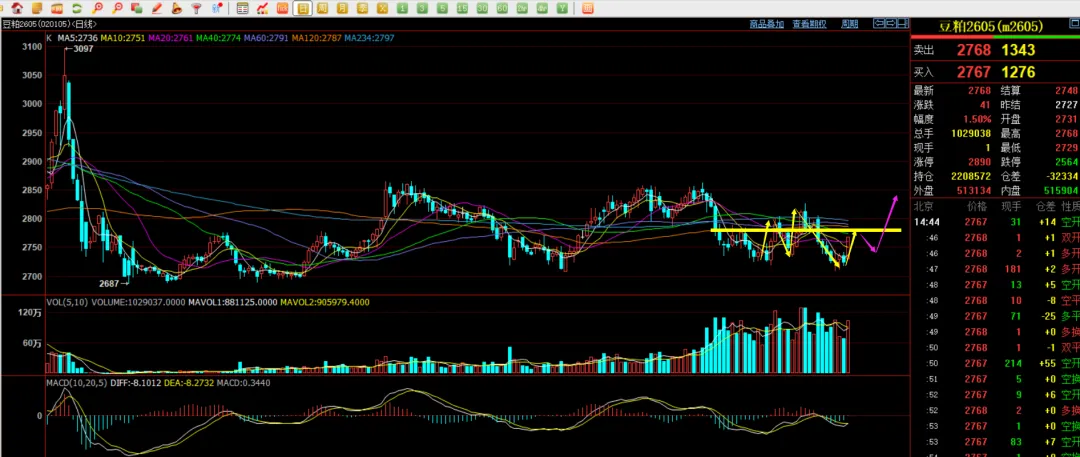Click sell volume 1343
The width and height of the screenshot is (1080, 457).
coord(1018,50)
